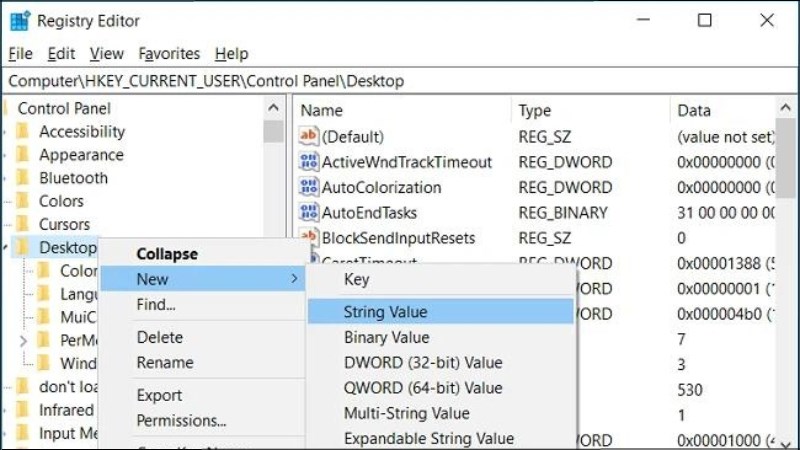Screen dimensions: 800x450
Task: Select DWORD (32-bit) Value option
Action: (x=441, y=363)
